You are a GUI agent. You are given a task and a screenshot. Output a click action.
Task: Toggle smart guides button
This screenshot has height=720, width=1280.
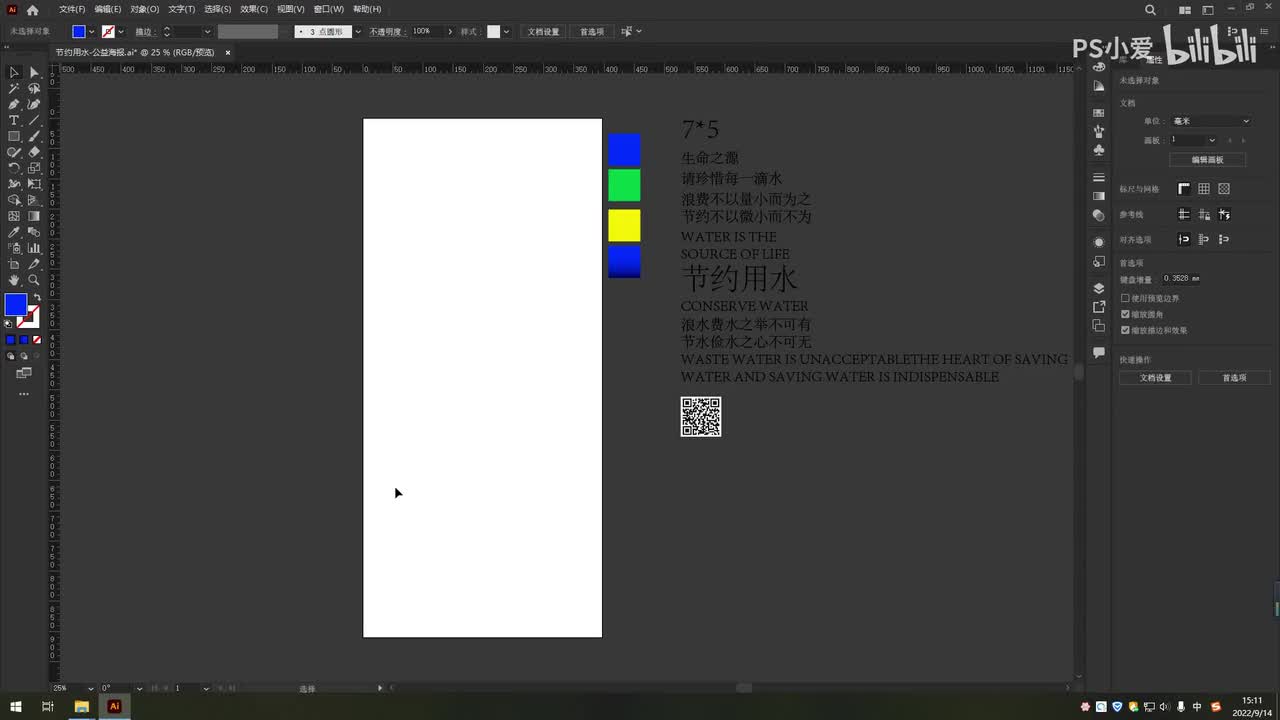point(1224,214)
